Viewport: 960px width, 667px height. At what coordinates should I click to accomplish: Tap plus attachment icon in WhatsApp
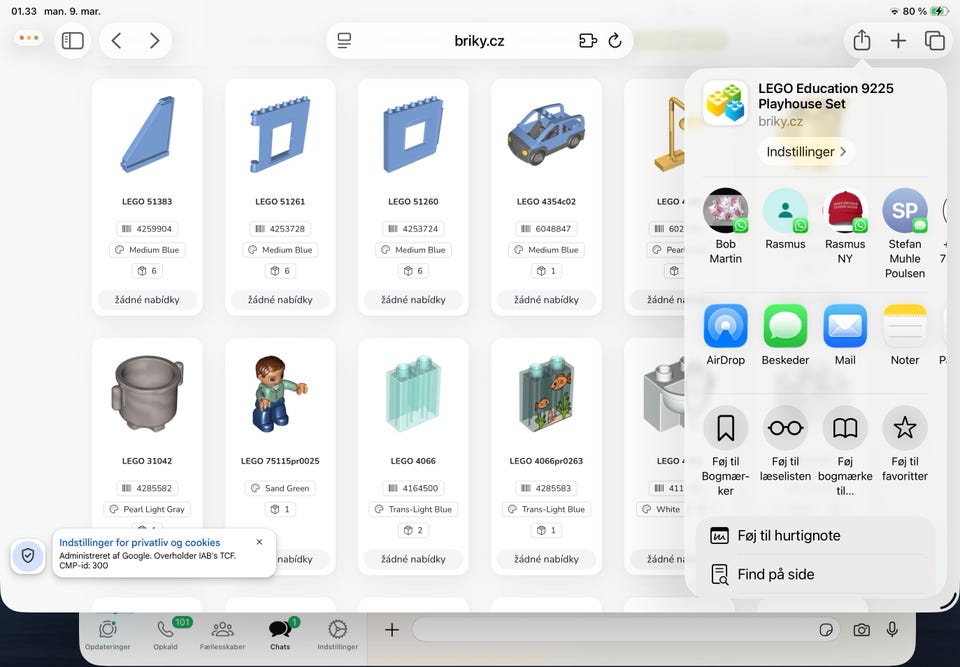tap(392, 630)
